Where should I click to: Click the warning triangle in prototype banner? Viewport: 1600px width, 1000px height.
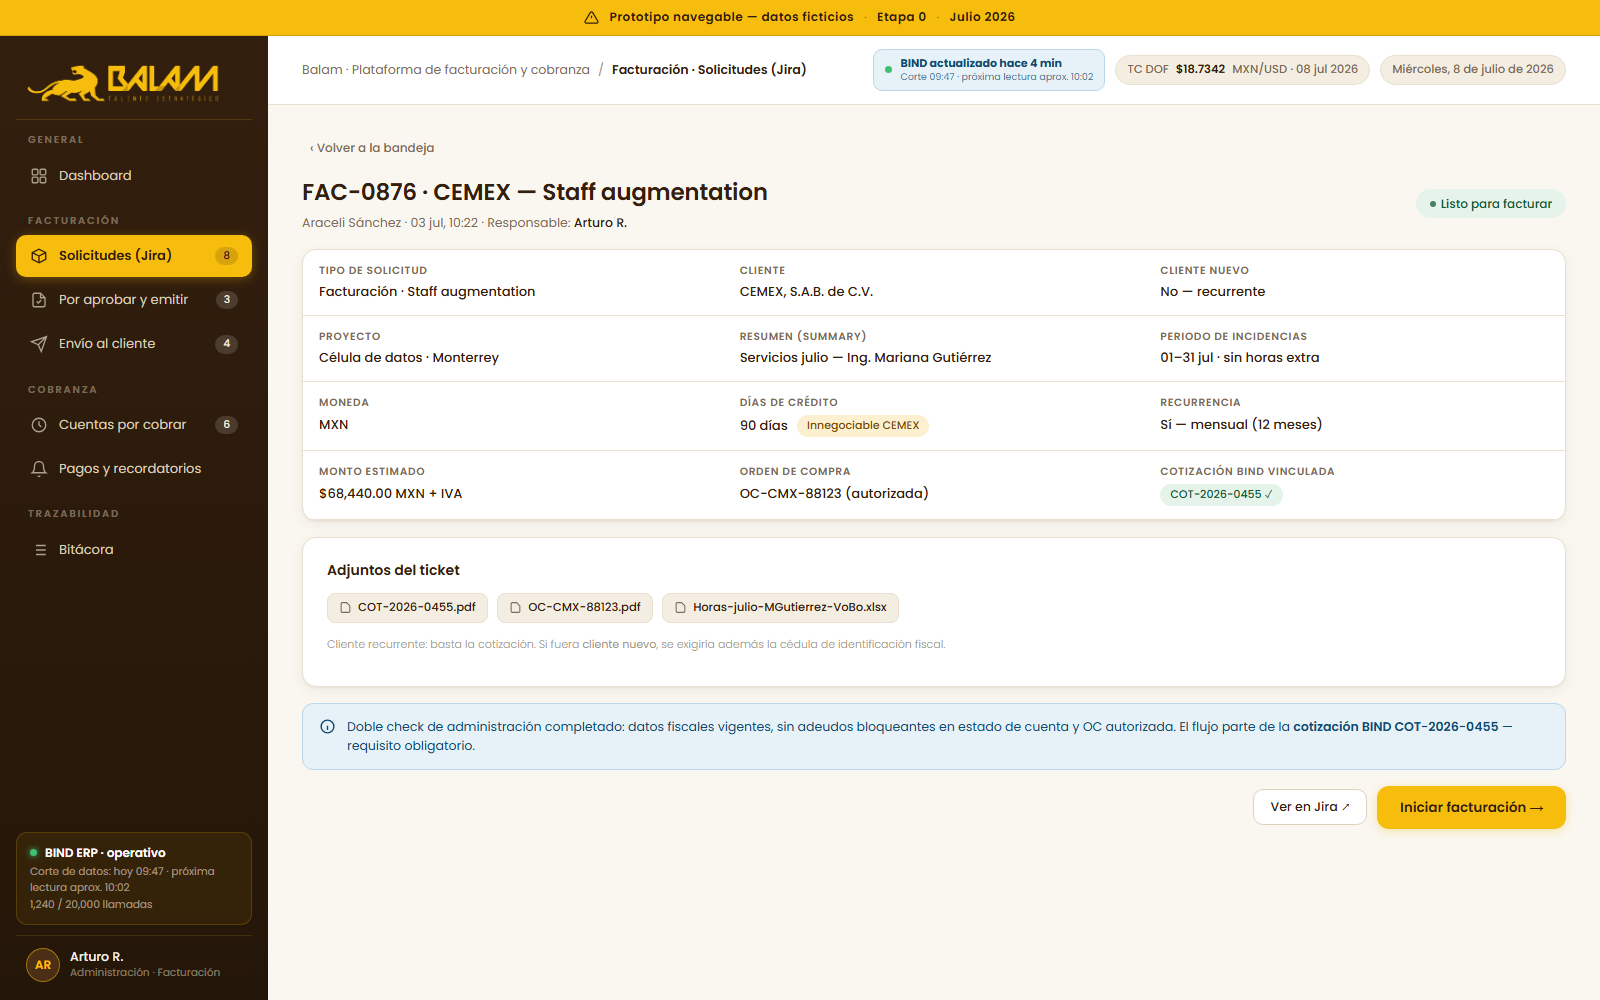click(591, 17)
